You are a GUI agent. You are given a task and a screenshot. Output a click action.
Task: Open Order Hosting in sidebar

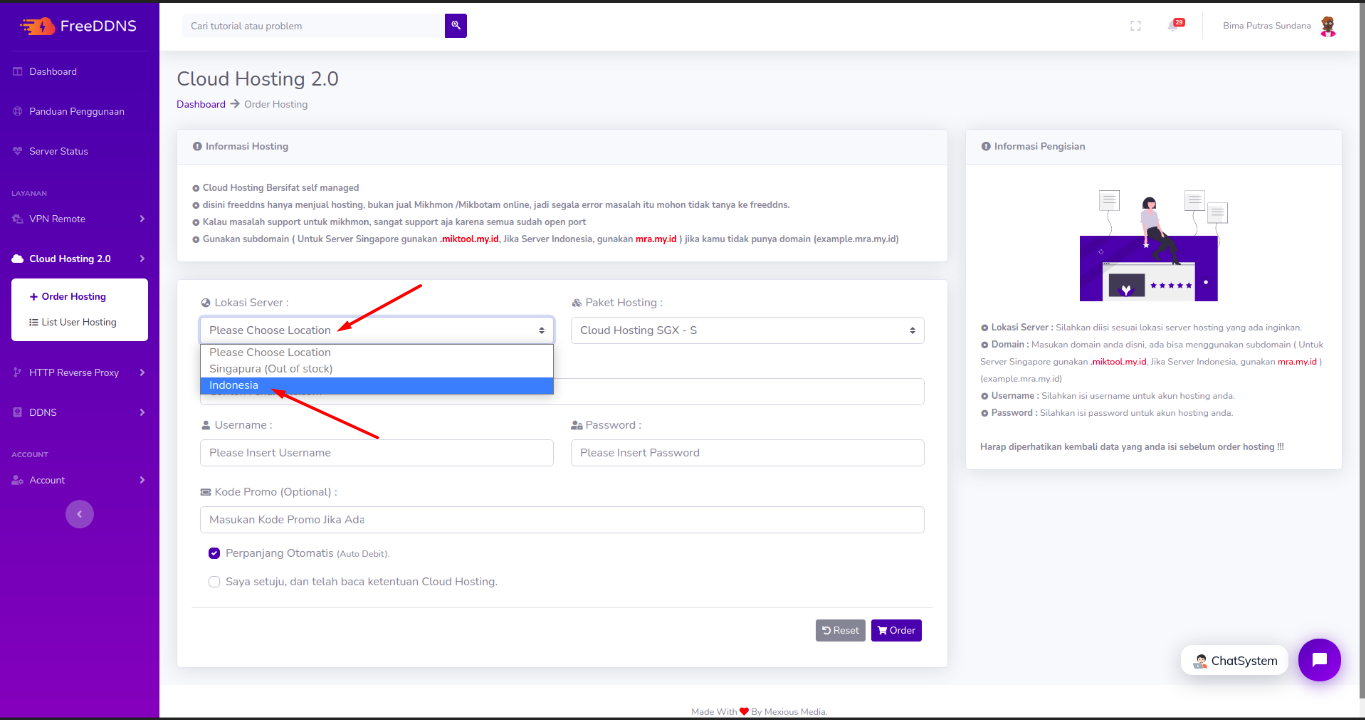coord(74,295)
